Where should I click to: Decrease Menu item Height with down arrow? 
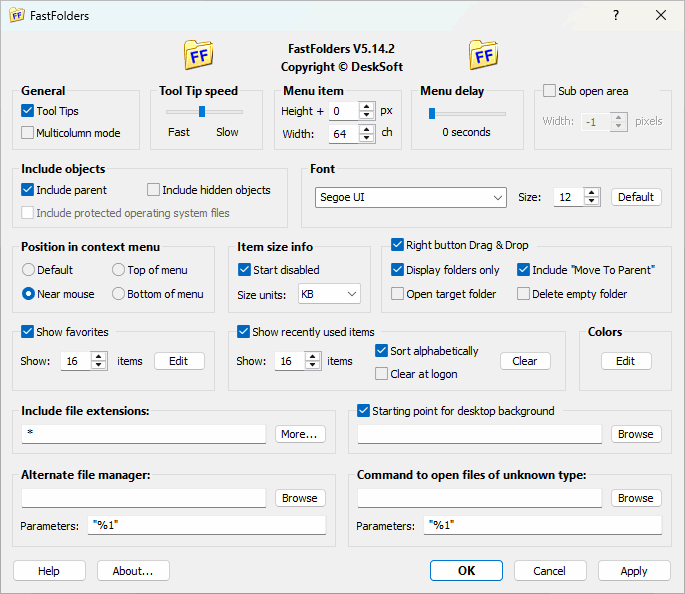point(367,115)
